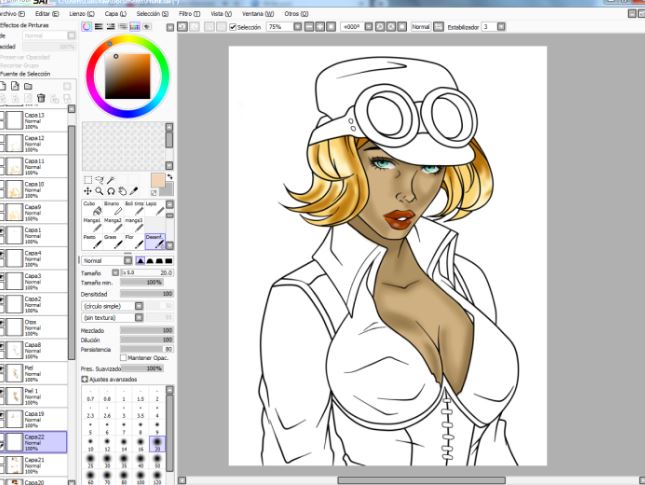
Task: Select the flat hardest brush edge shape
Action: [x=169, y=261]
